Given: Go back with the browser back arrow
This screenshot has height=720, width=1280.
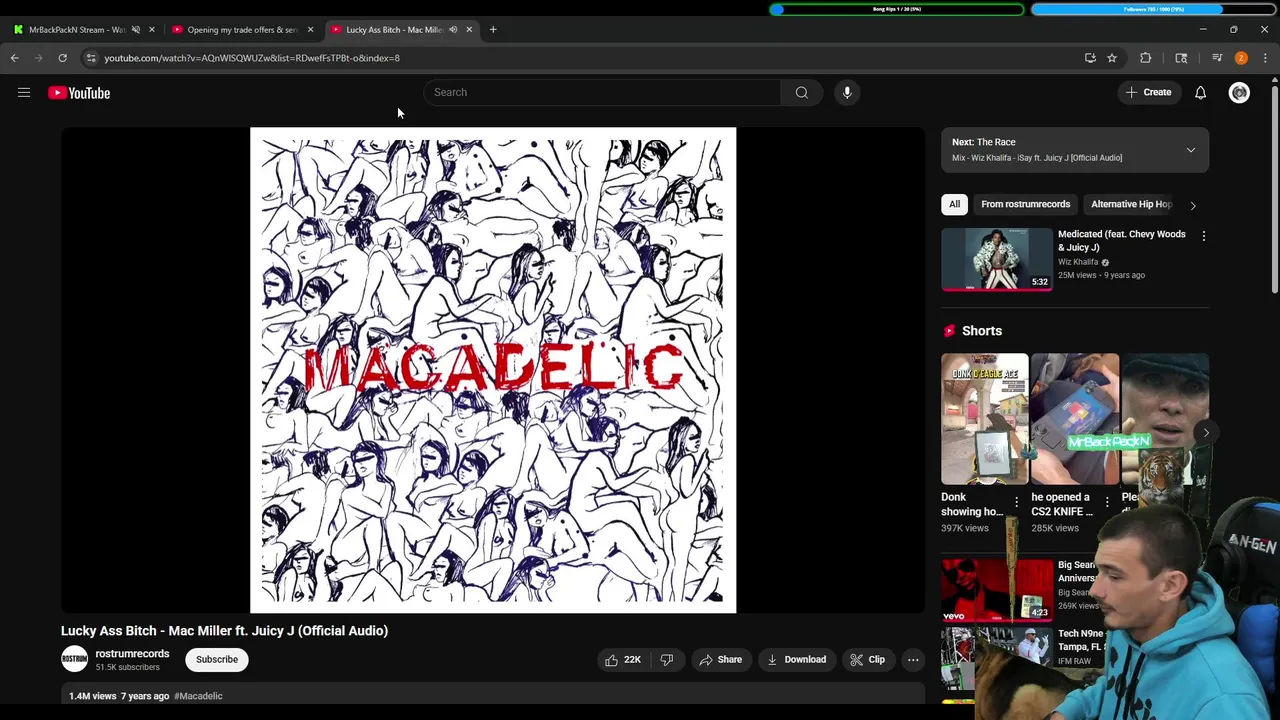Looking at the screenshot, I should coord(15,58).
